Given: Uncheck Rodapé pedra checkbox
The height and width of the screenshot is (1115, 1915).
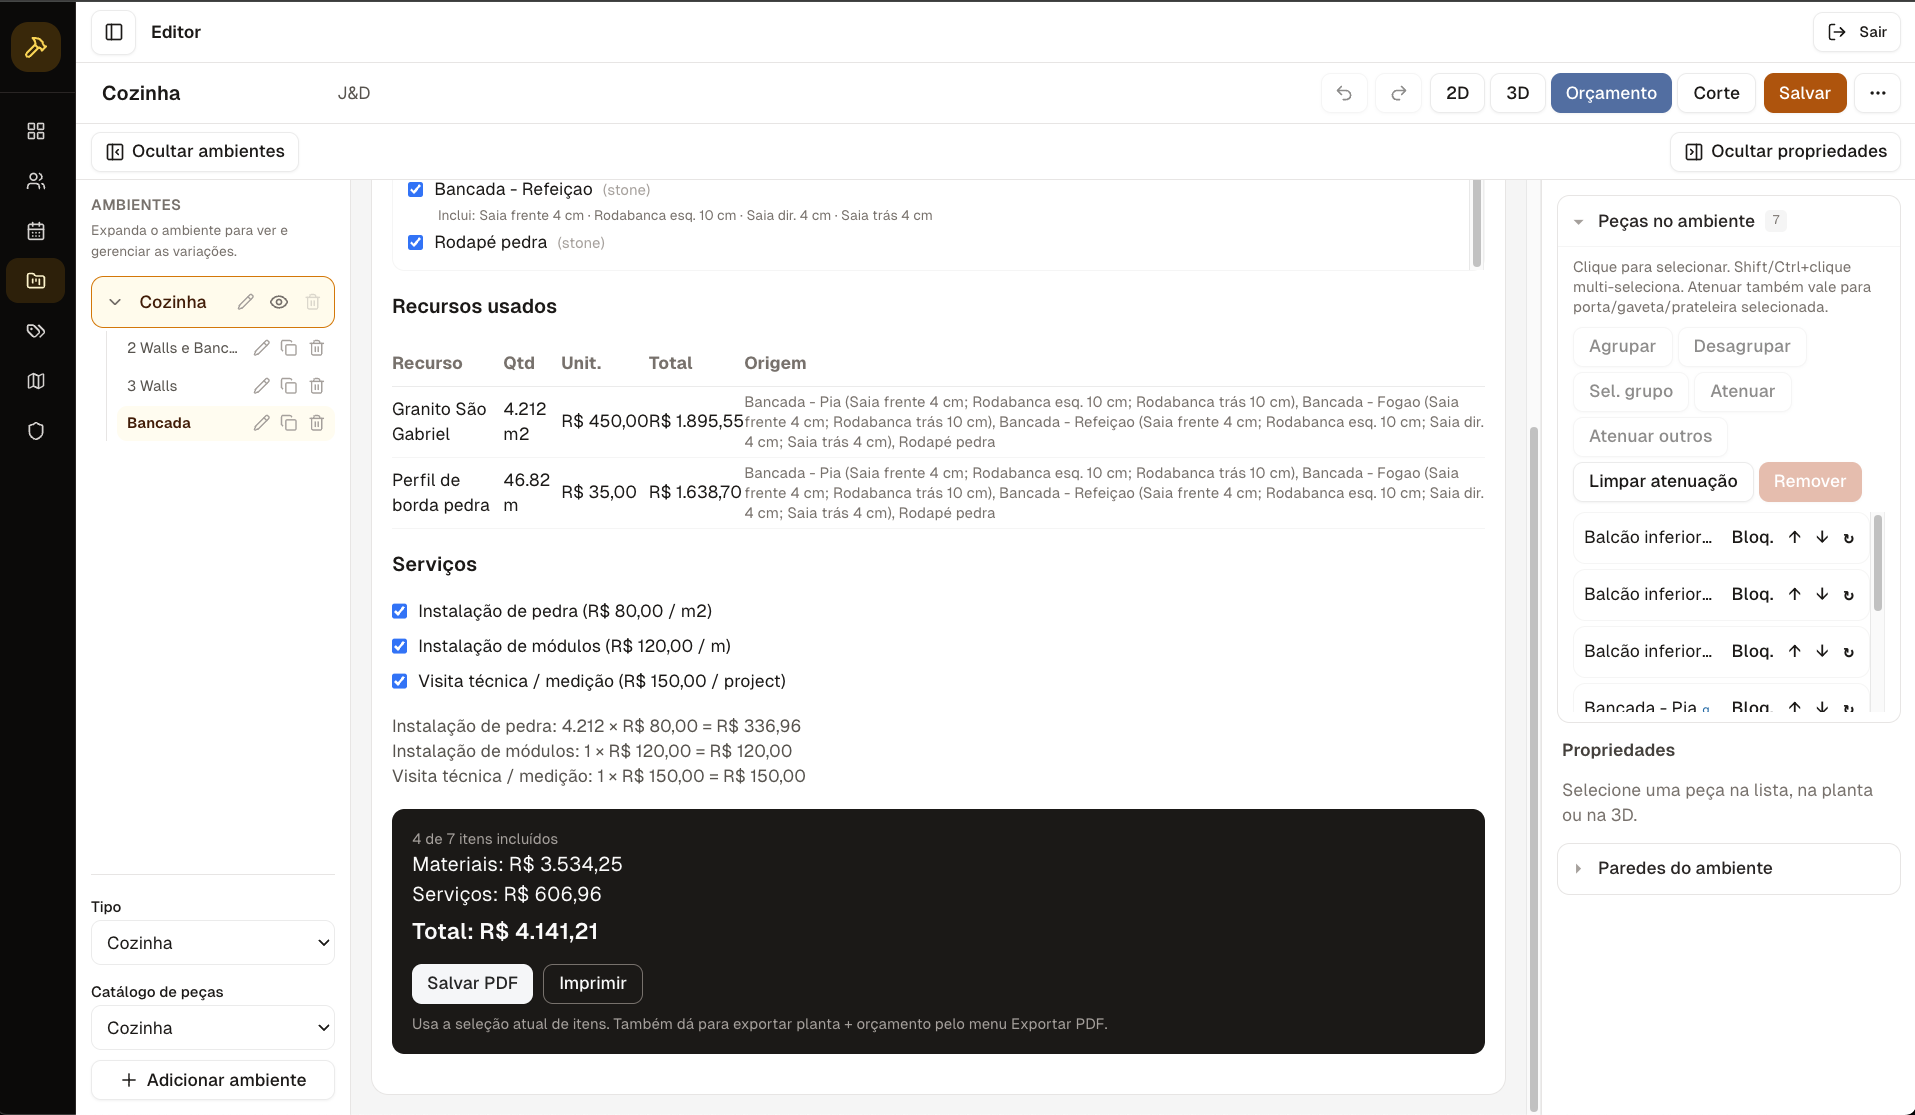Looking at the screenshot, I should pyautogui.click(x=416, y=242).
